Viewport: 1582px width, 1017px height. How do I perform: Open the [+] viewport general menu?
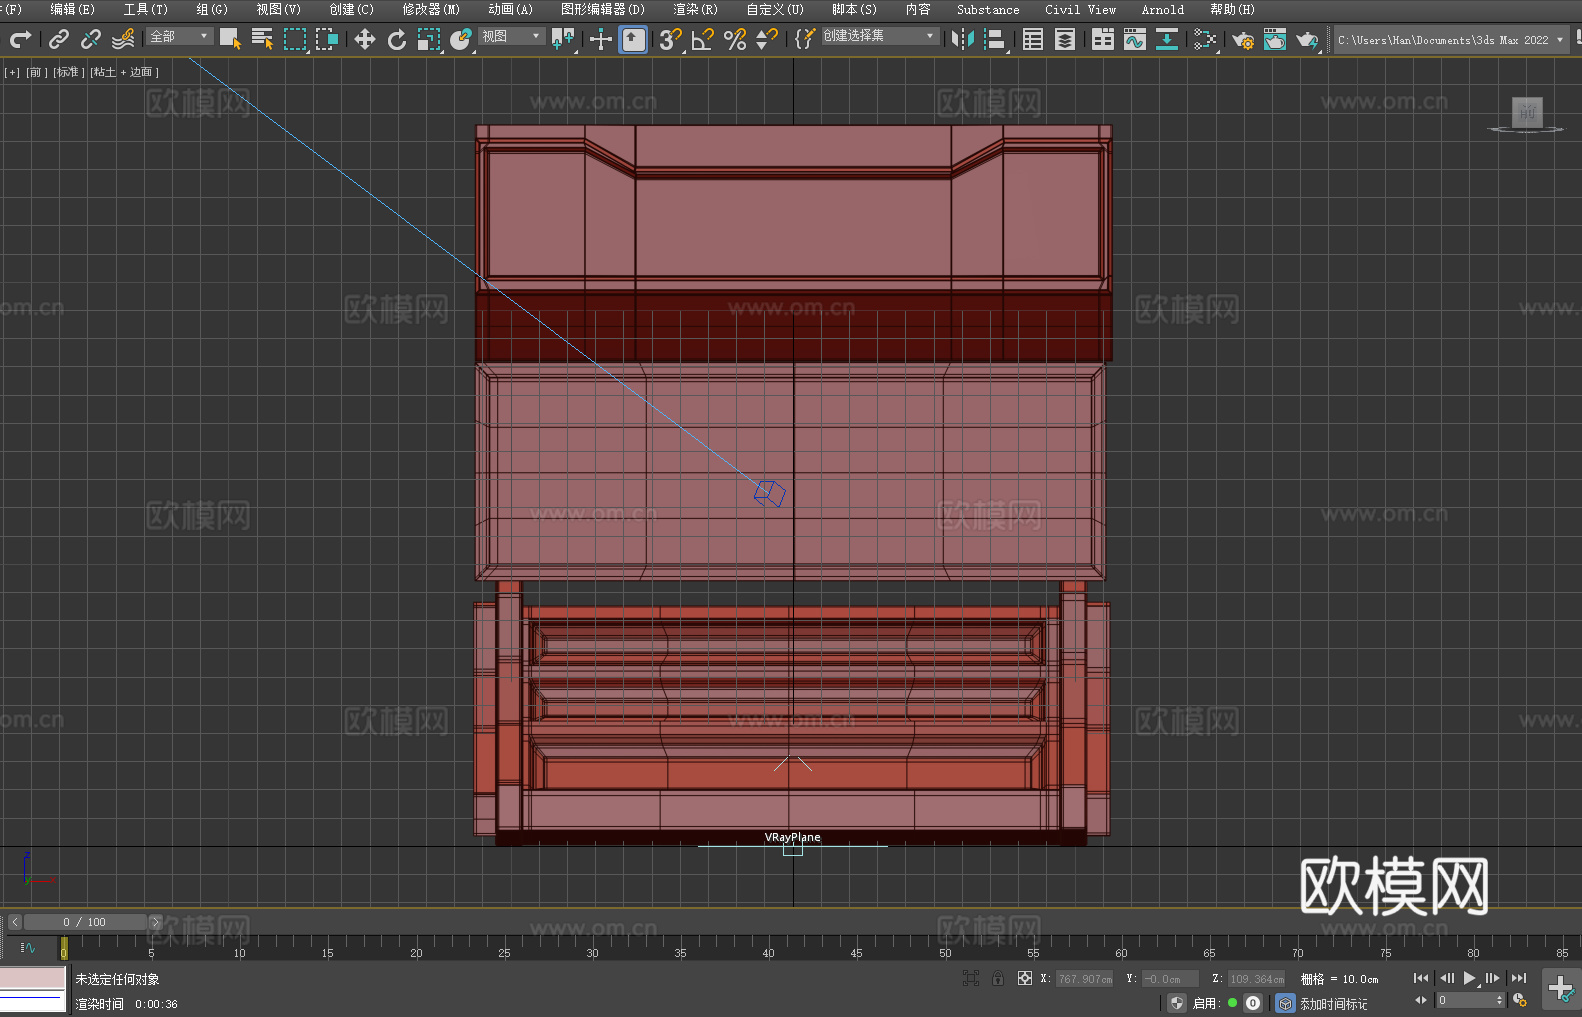(12, 72)
